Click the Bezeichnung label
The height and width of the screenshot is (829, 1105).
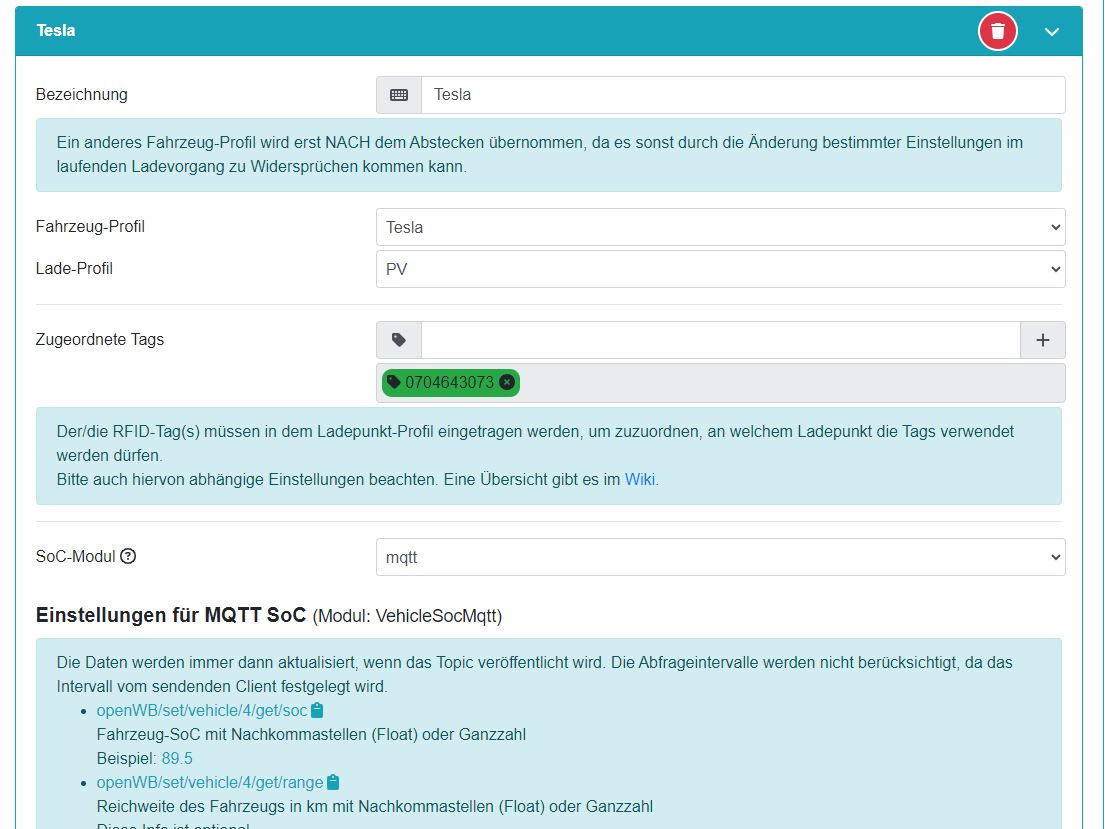pyautogui.click(x=82, y=94)
